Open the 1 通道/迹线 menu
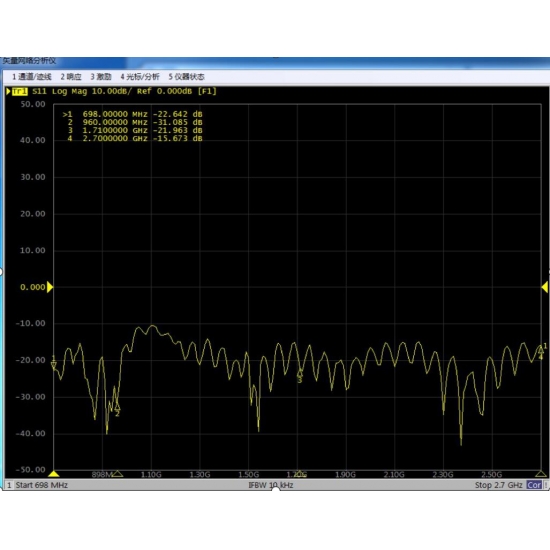 [32, 76]
